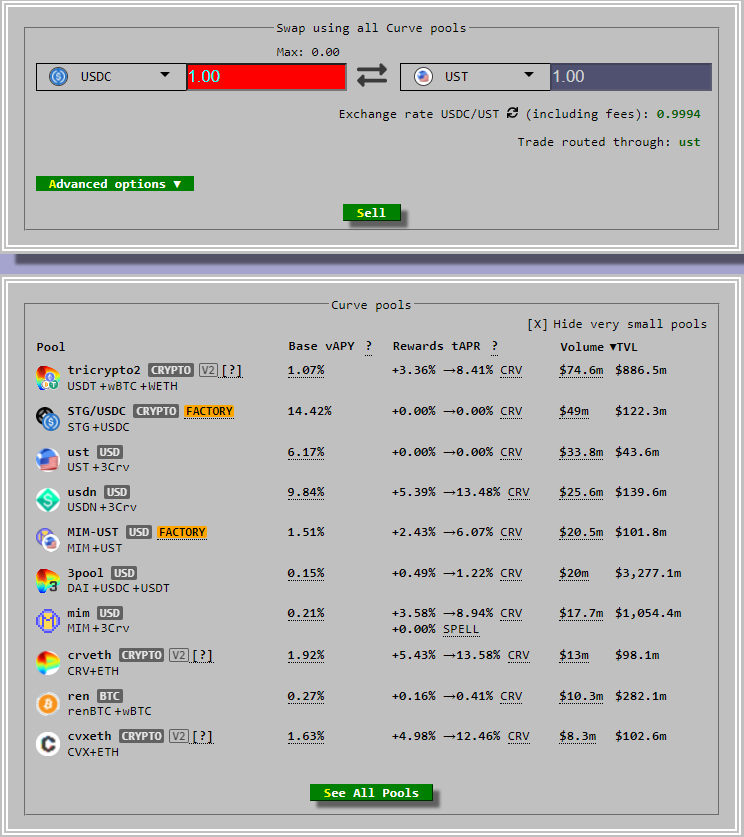The width and height of the screenshot is (744, 837).
Task: Click the Sell button
Action: click(371, 212)
